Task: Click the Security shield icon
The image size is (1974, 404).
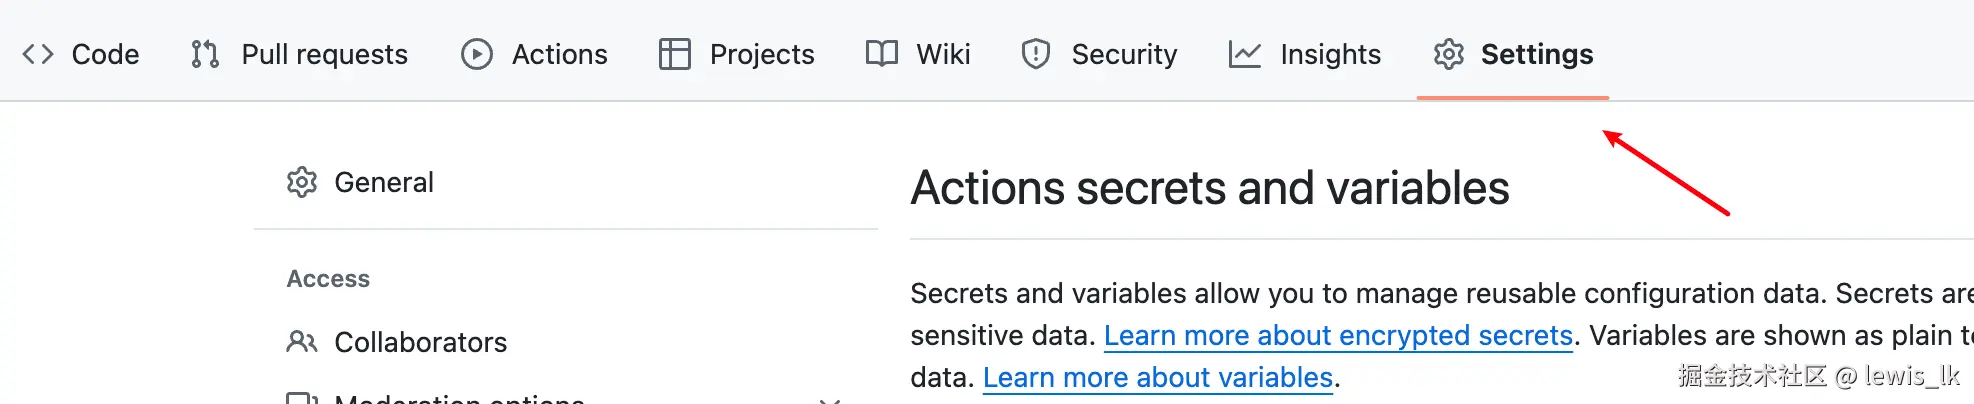Action: tap(1036, 54)
